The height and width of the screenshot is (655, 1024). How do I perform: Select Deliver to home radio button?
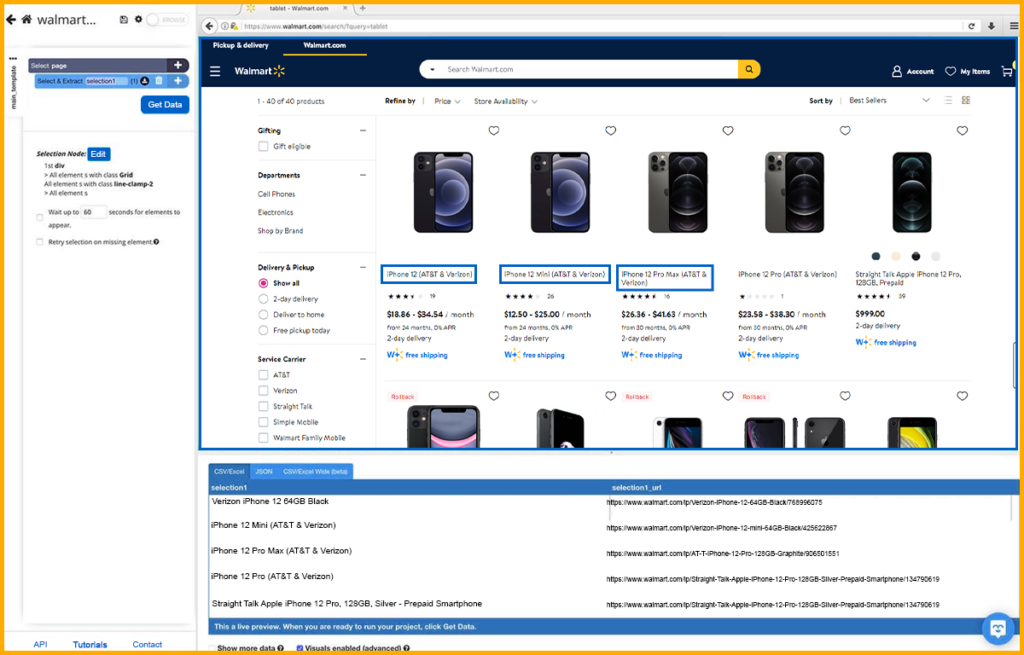tap(263, 315)
